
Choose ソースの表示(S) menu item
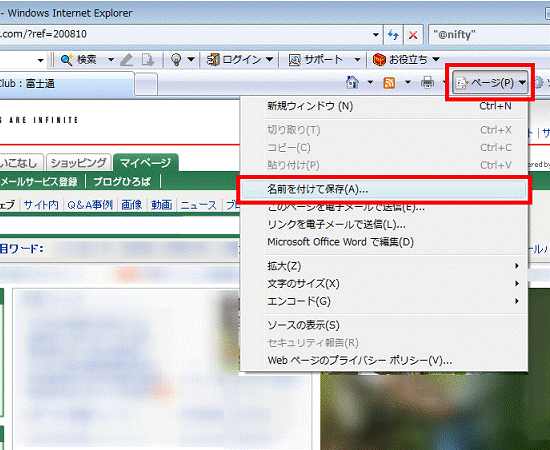(384, 325)
